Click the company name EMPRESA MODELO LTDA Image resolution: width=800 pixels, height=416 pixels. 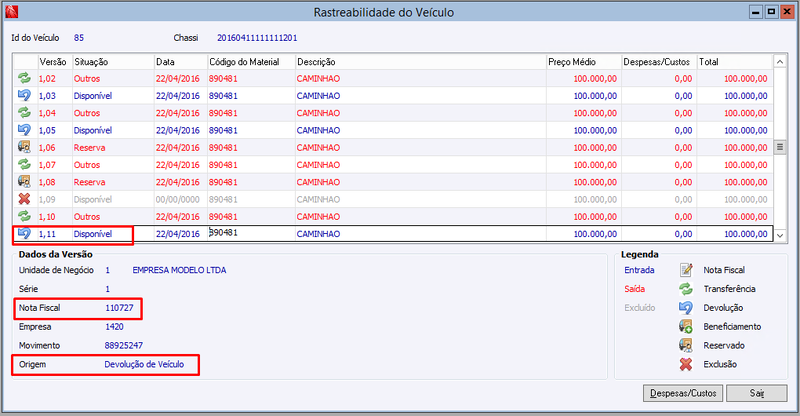tap(179, 270)
